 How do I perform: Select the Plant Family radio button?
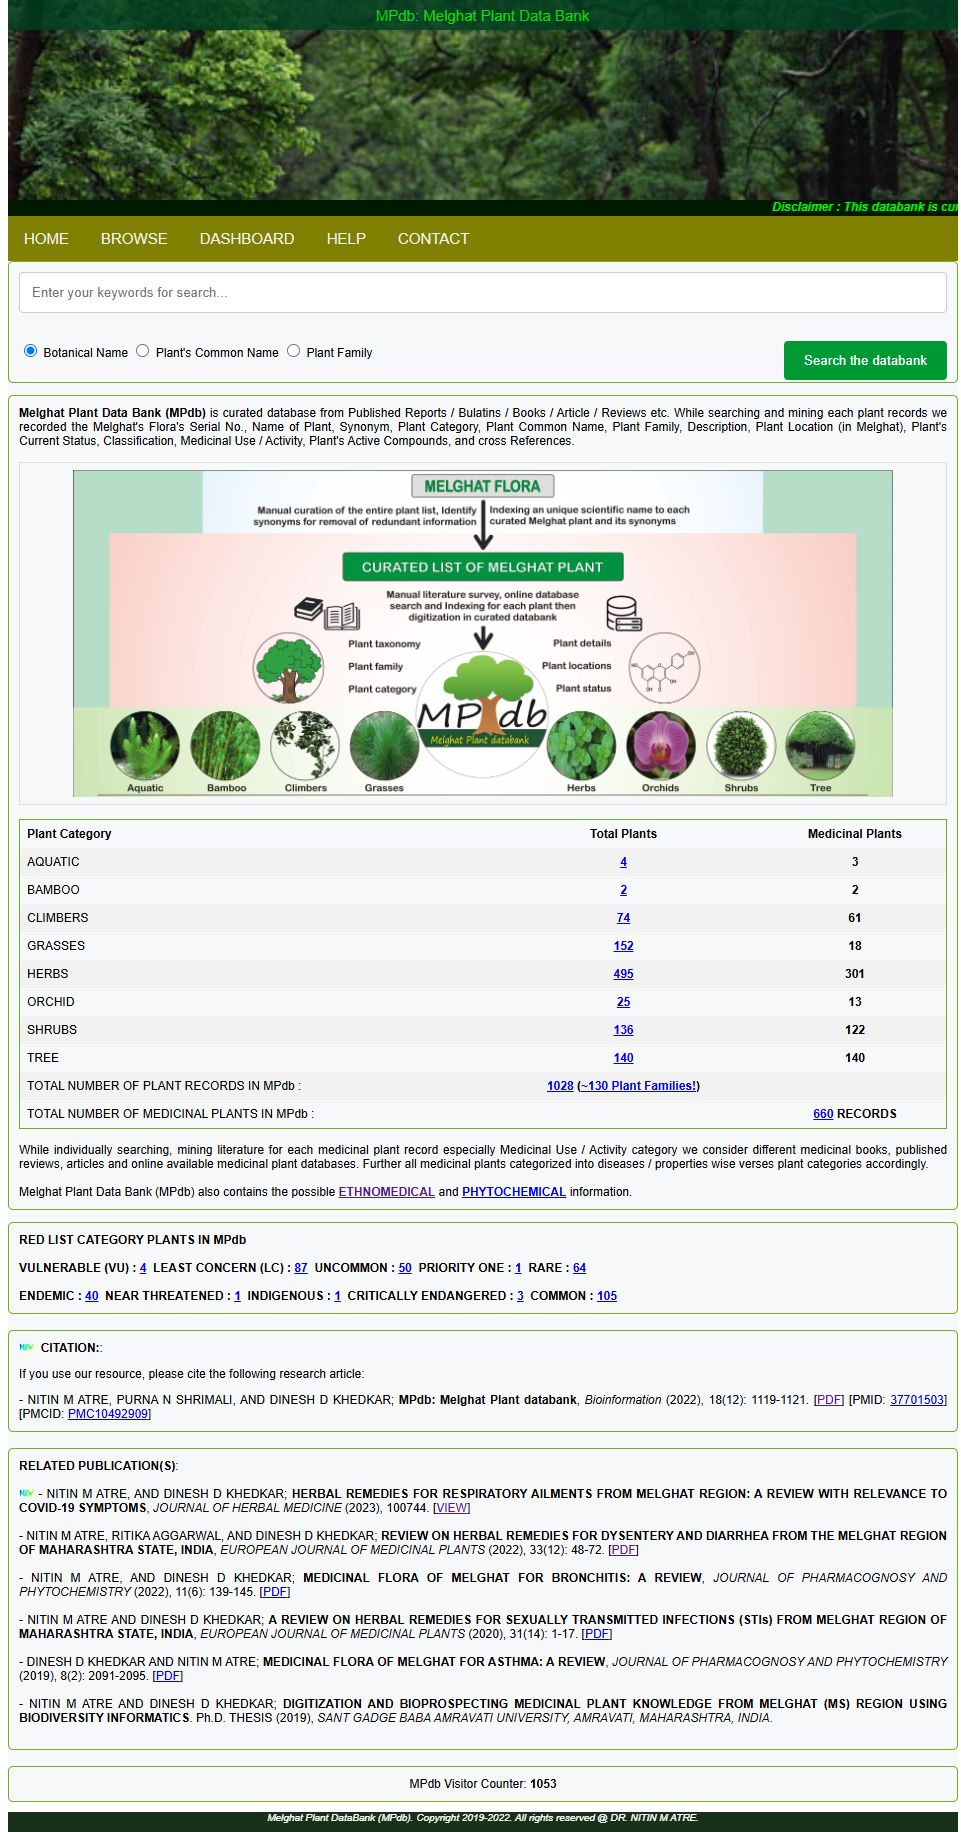click(x=294, y=351)
